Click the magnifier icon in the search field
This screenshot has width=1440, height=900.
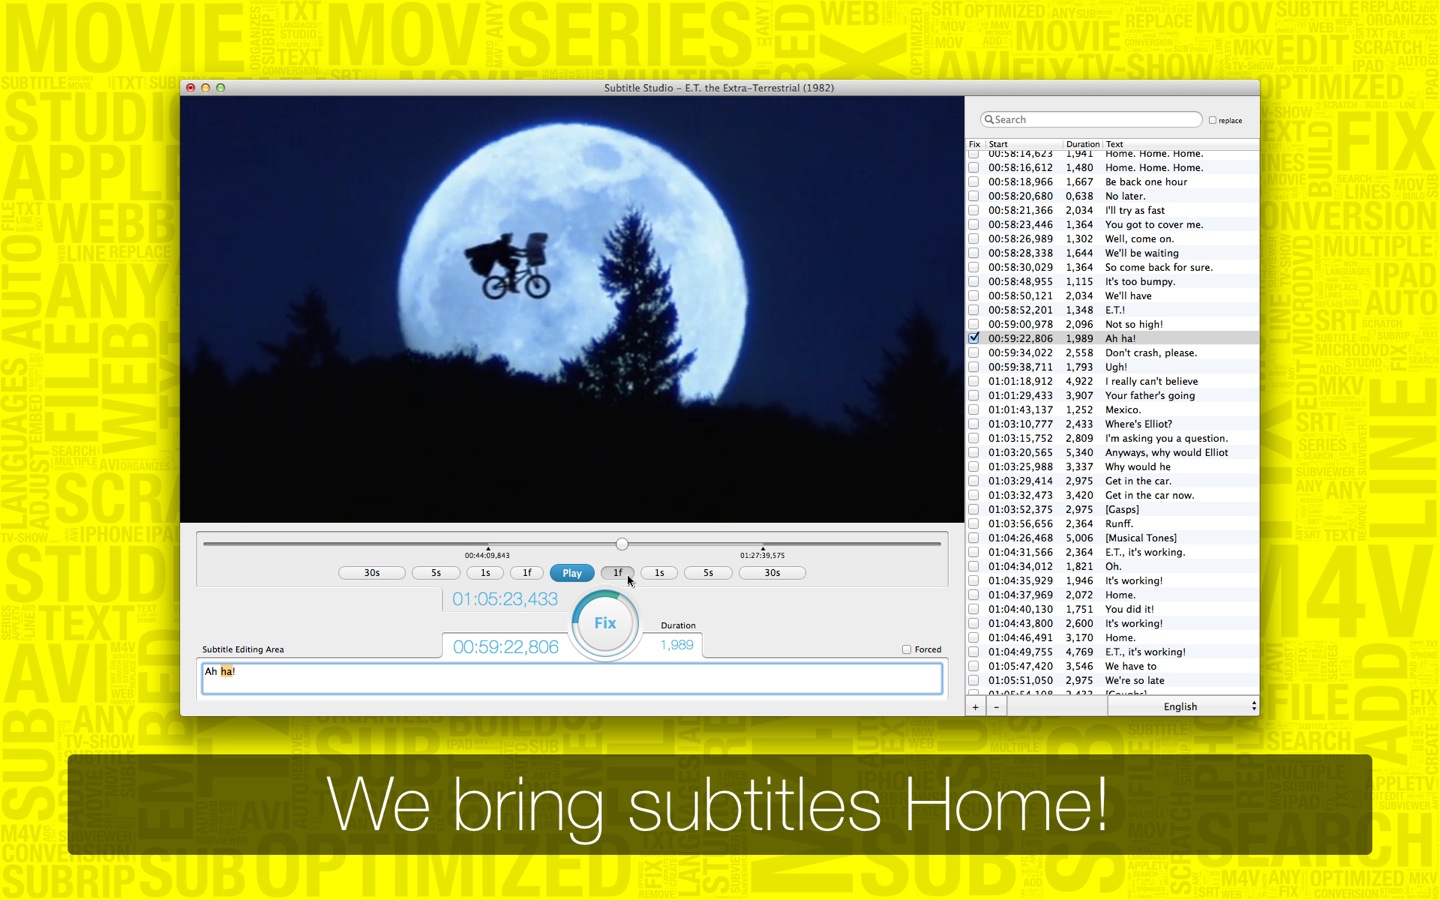click(989, 120)
